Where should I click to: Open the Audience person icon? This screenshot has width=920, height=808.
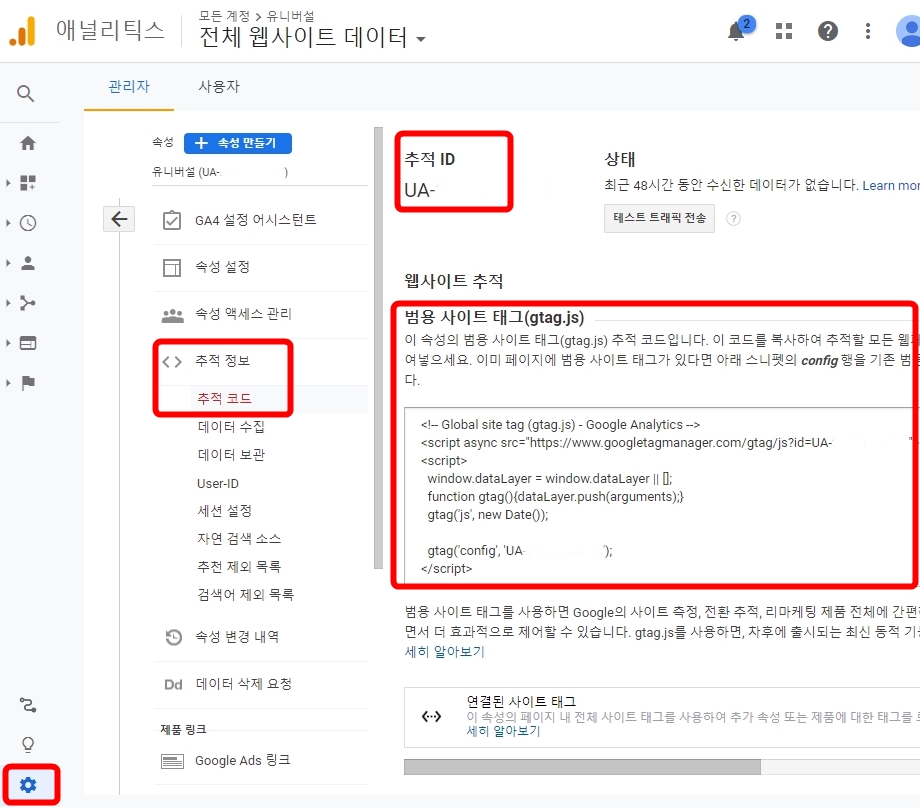tap(28, 263)
